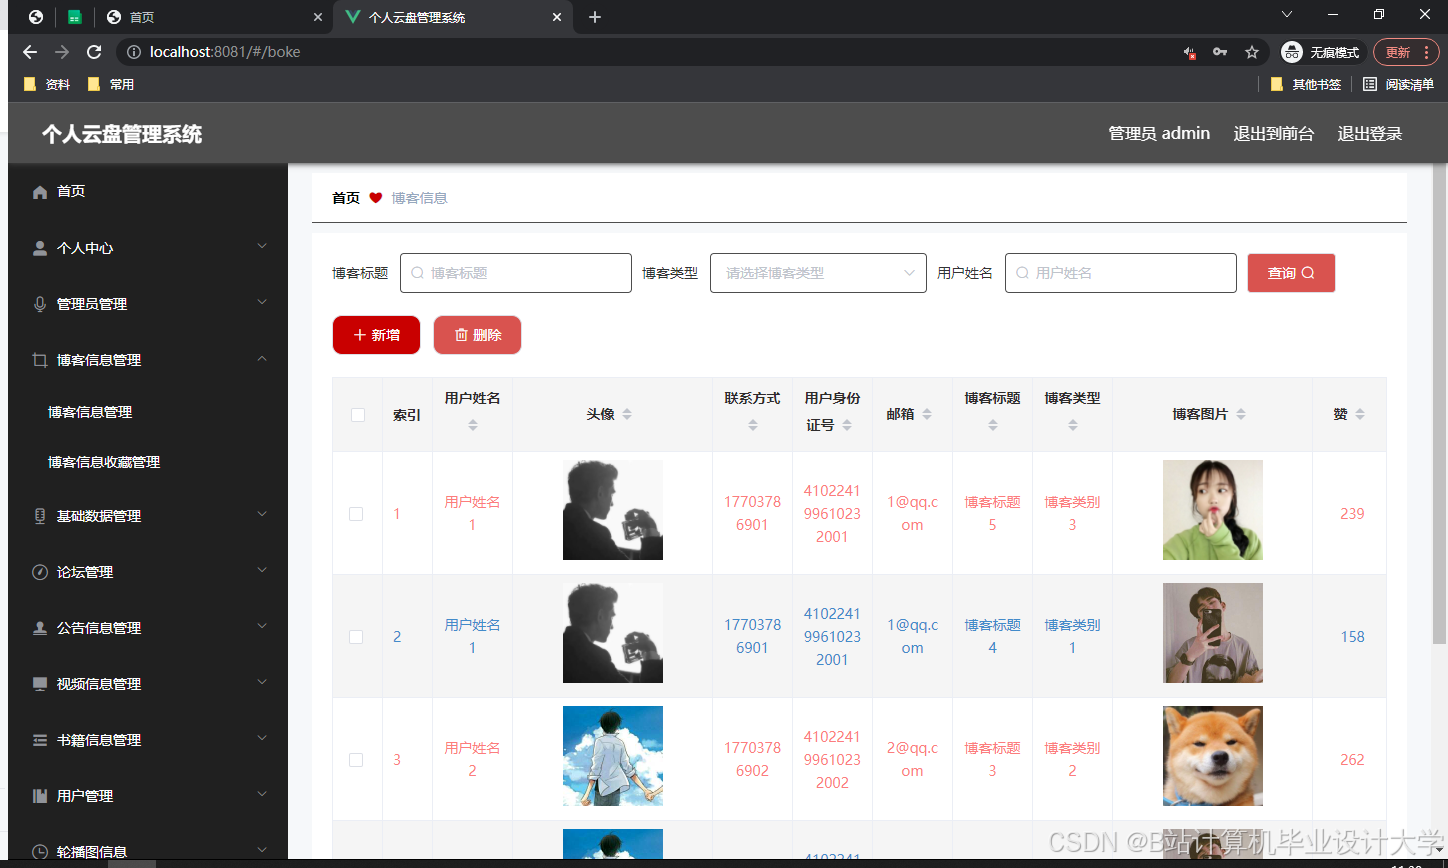Image resolution: width=1448 pixels, height=868 pixels.
Task: Open the 常用 bookmarks folder
Action: [x=111, y=85]
